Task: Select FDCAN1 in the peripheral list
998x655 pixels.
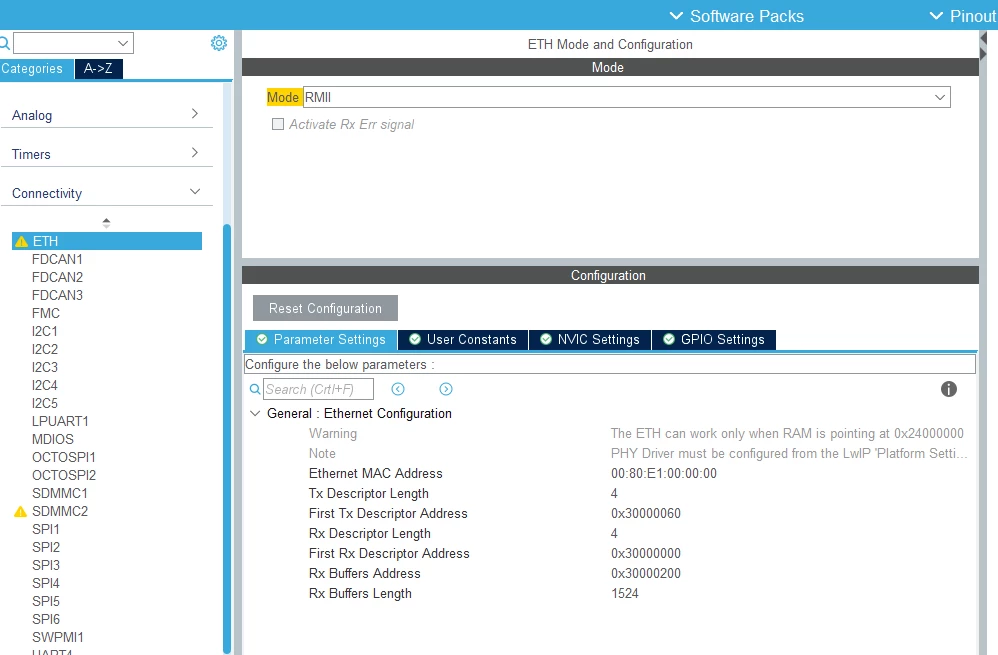Action: (x=57, y=259)
